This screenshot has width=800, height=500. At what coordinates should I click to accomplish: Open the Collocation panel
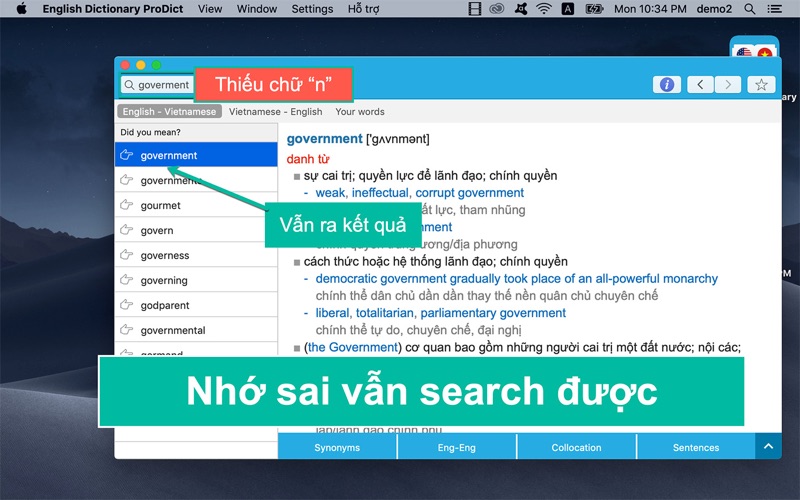[x=577, y=447]
